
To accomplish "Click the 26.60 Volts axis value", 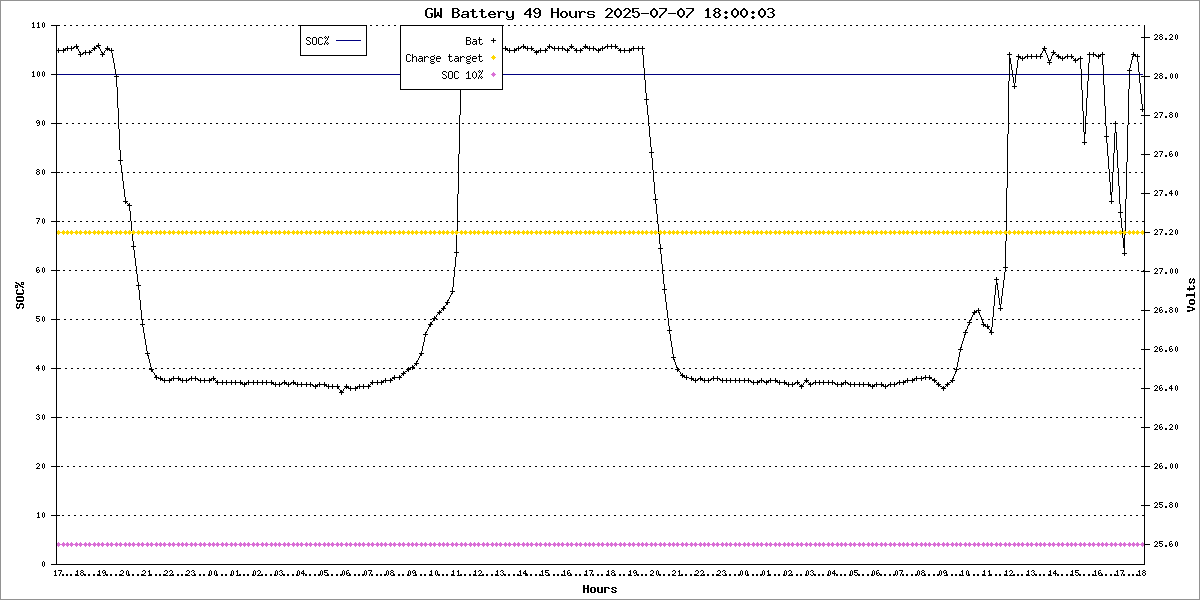I will point(1166,349).
